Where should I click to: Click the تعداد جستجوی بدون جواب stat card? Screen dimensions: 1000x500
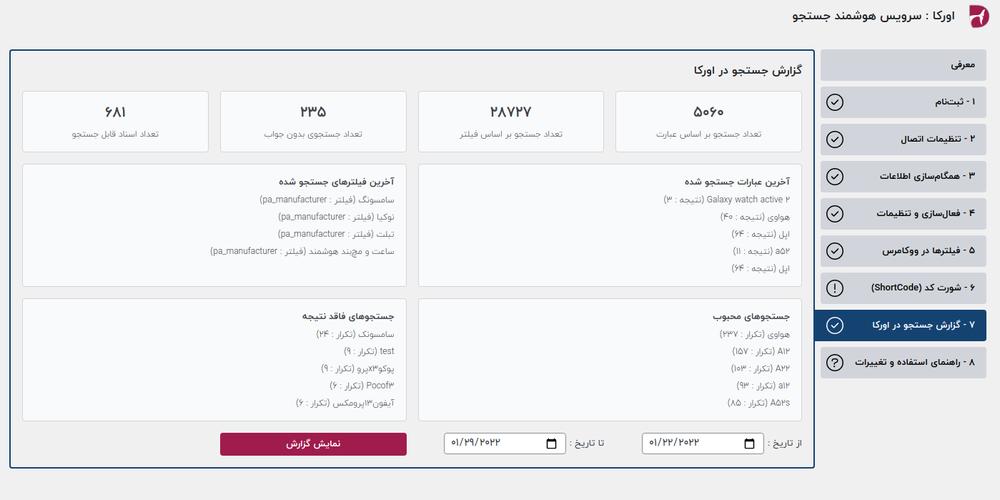(x=313, y=122)
